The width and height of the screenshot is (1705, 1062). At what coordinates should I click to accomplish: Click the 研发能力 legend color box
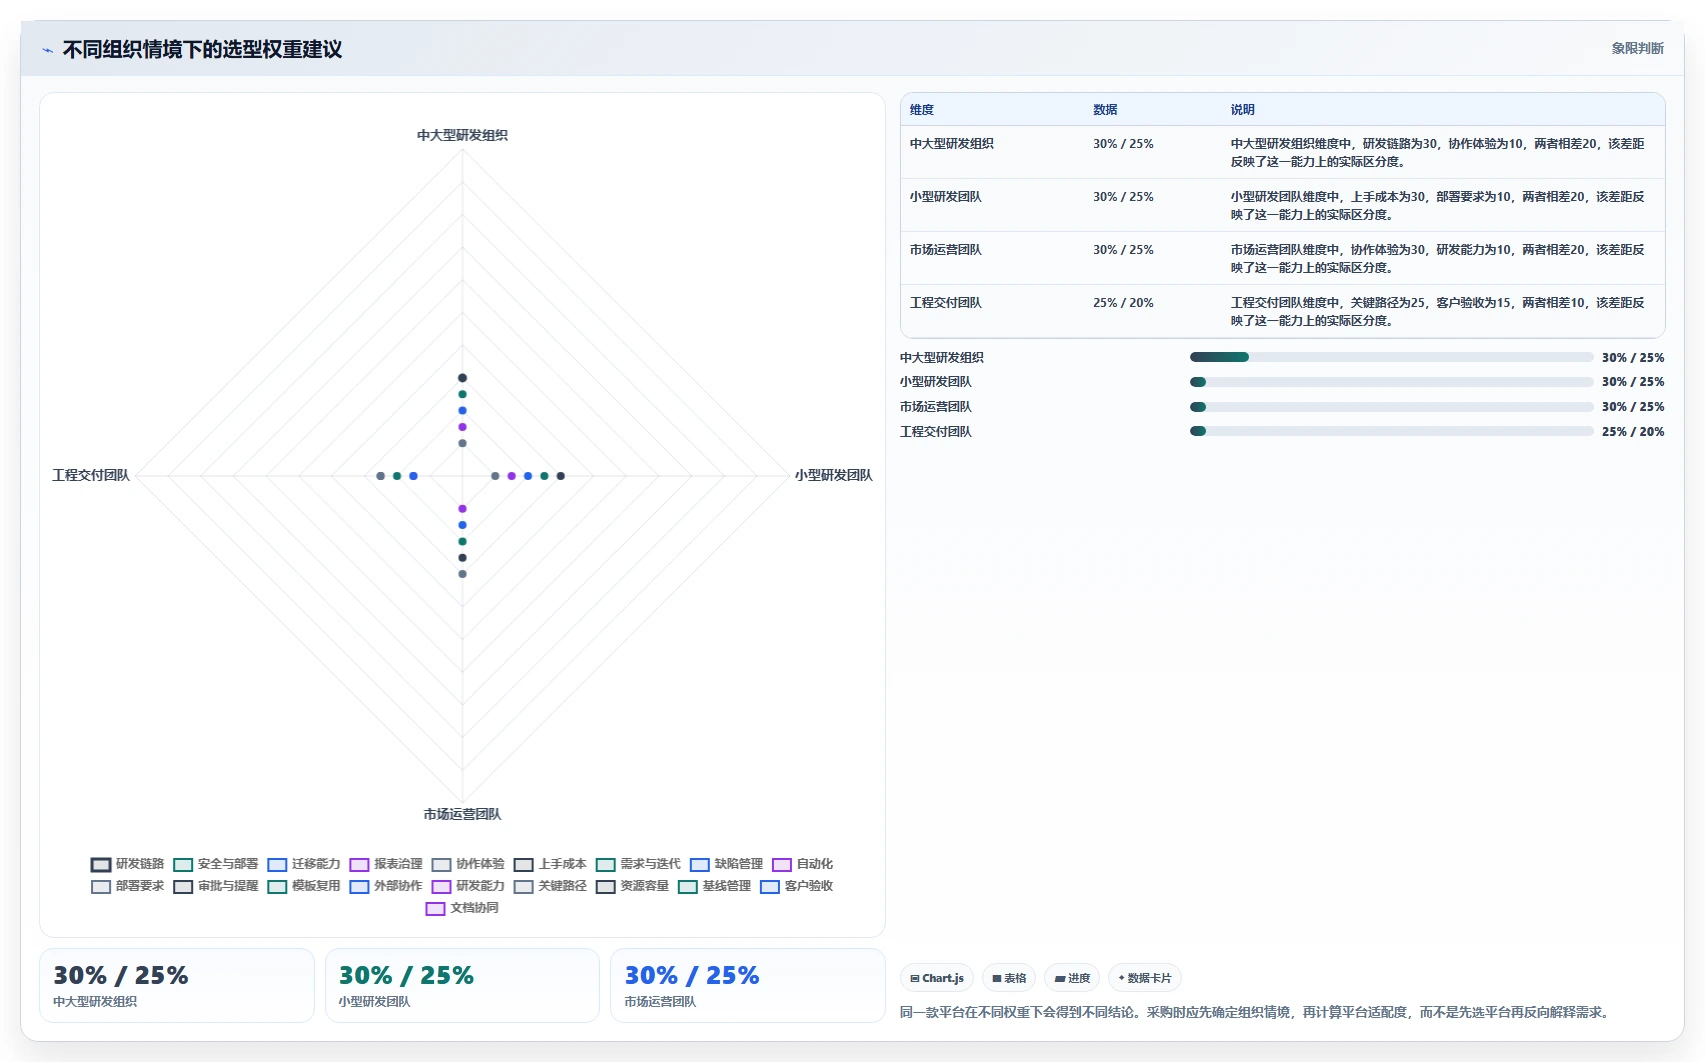[441, 887]
